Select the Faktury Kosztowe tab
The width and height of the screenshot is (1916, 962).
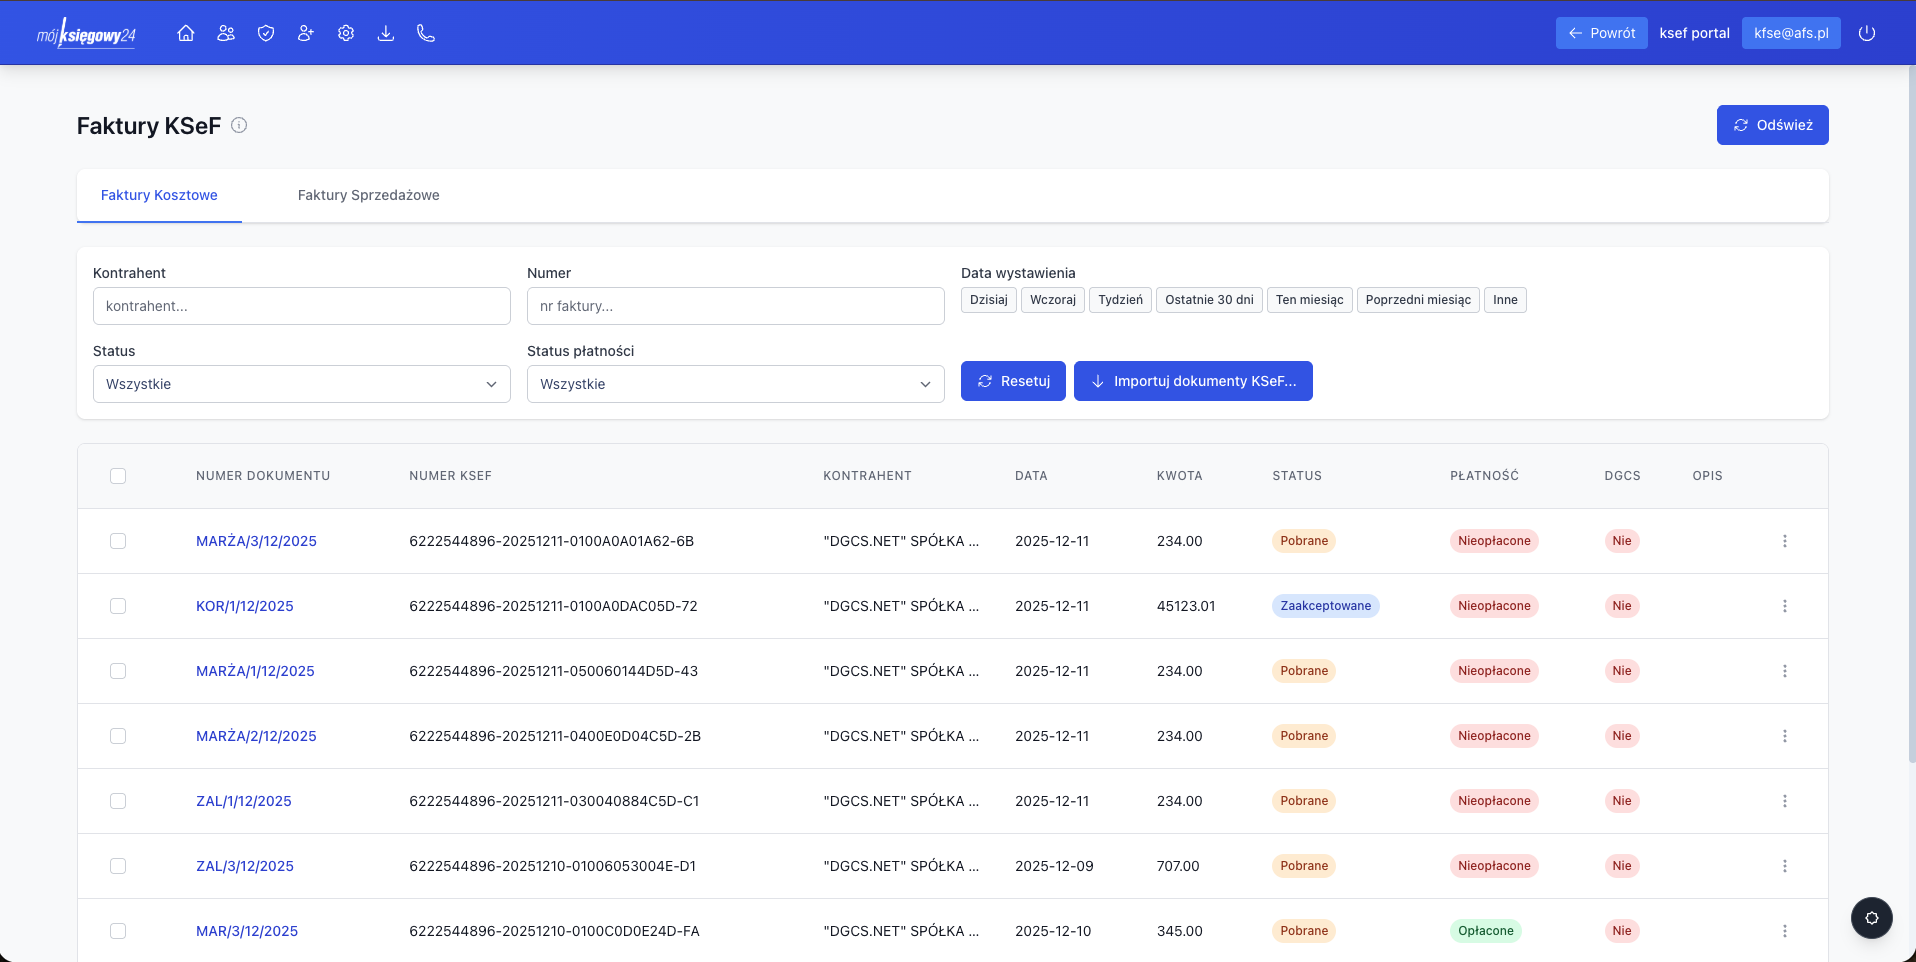click(x=158, y=195)
